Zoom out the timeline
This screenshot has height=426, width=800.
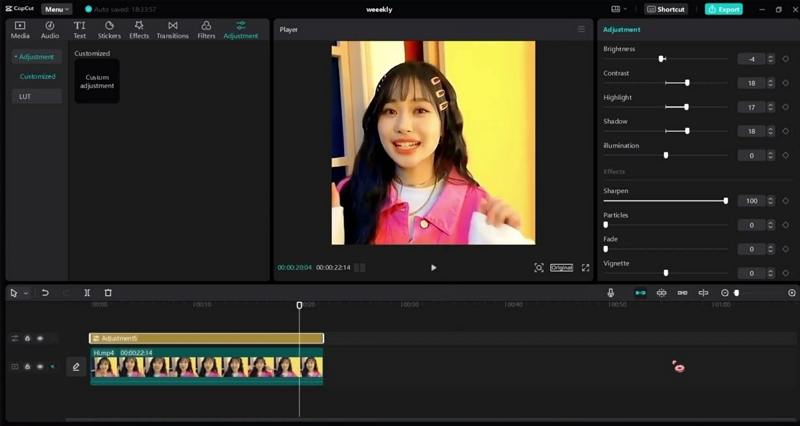point(724,293)
